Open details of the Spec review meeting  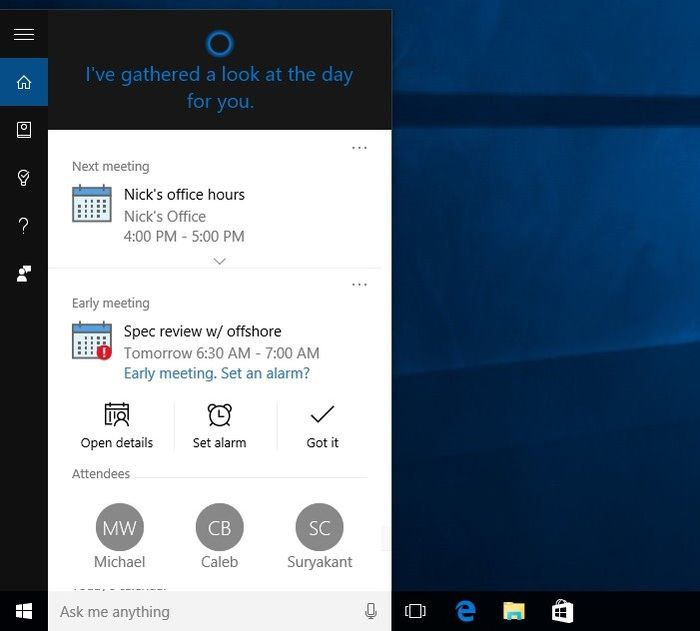point(117,426)
